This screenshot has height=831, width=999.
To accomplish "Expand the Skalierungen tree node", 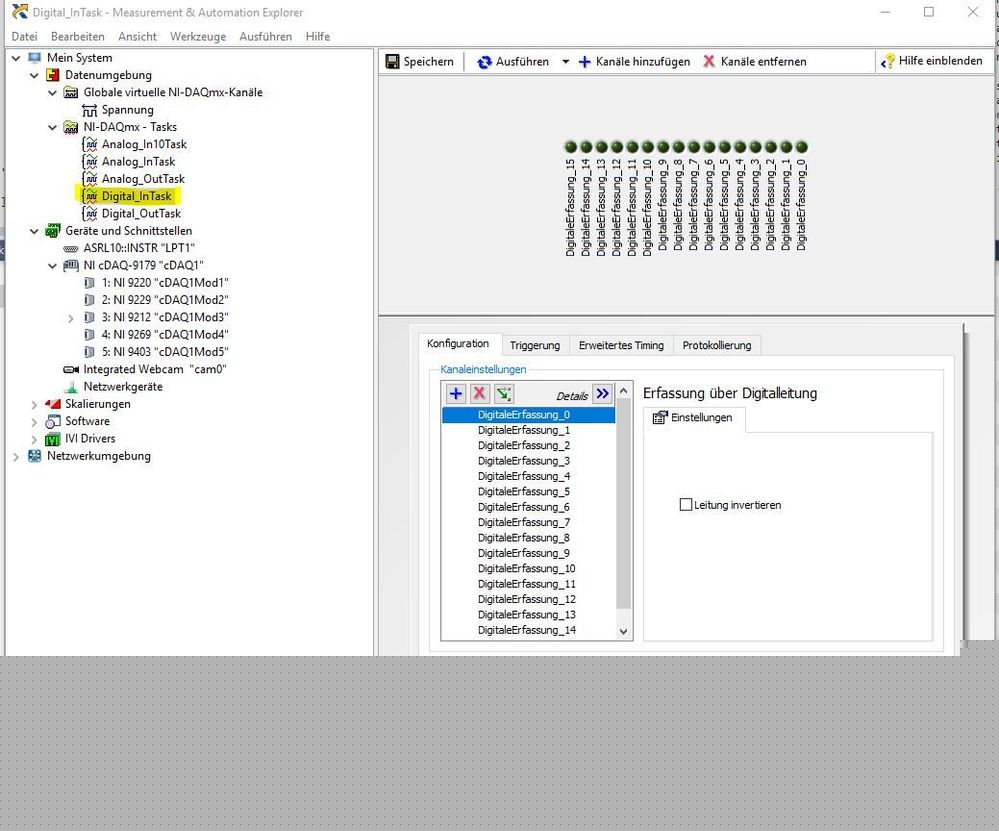I will [34, 404].
